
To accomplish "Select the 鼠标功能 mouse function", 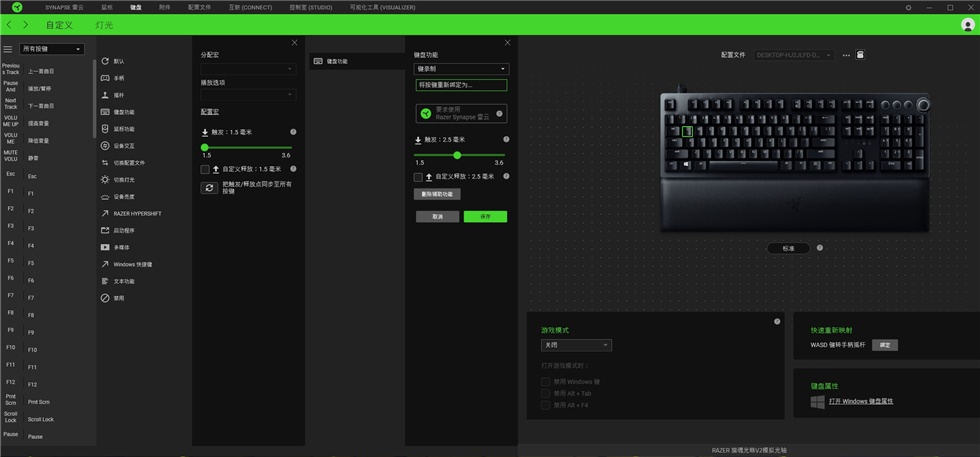I will pyautogui.click(x=118, y=129).
